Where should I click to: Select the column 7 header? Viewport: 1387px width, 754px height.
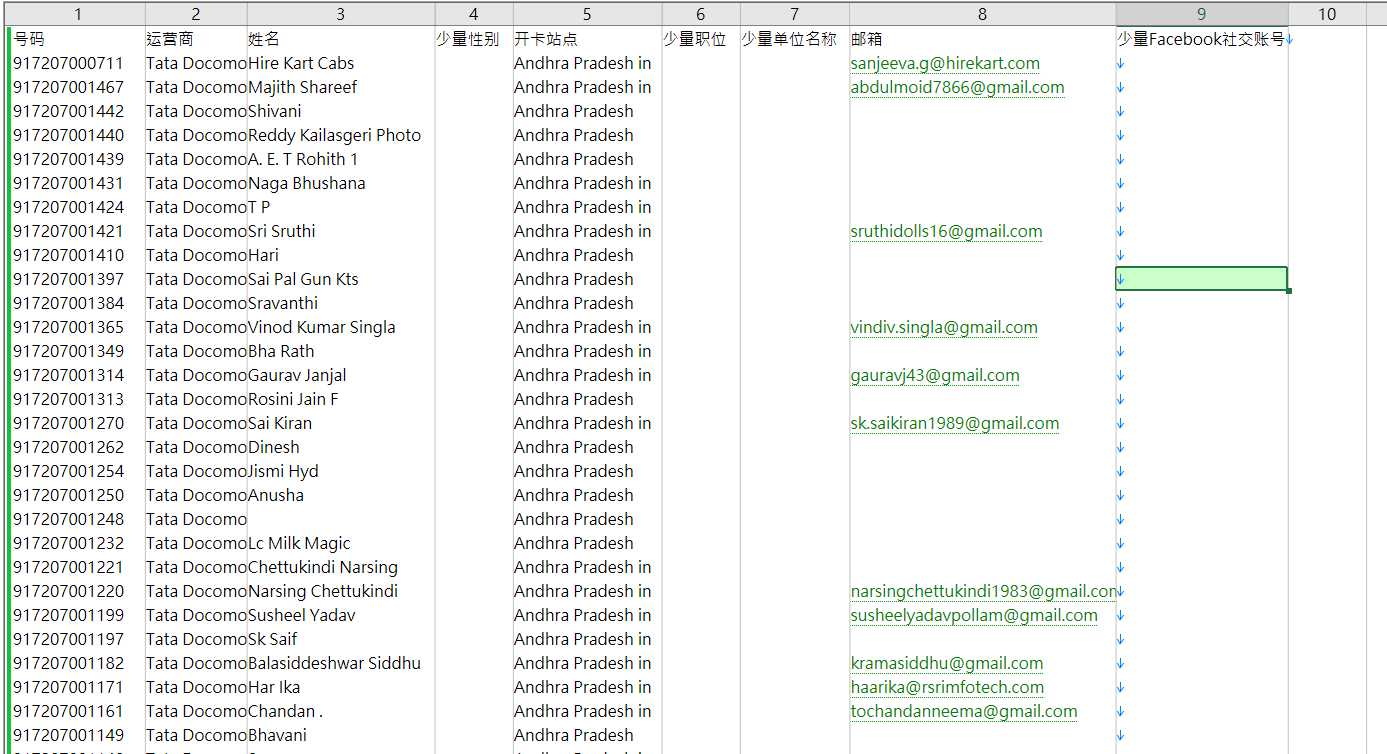pos(794,14)
